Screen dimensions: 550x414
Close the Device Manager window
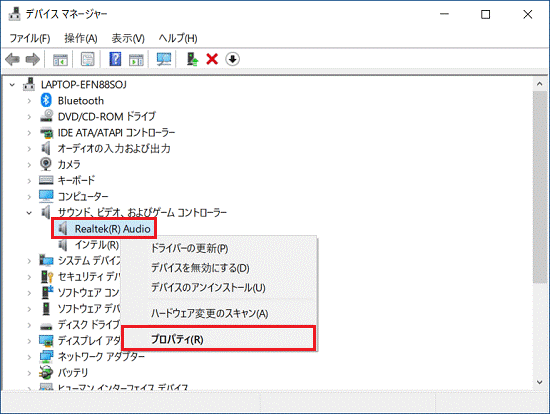coord(528,14)
